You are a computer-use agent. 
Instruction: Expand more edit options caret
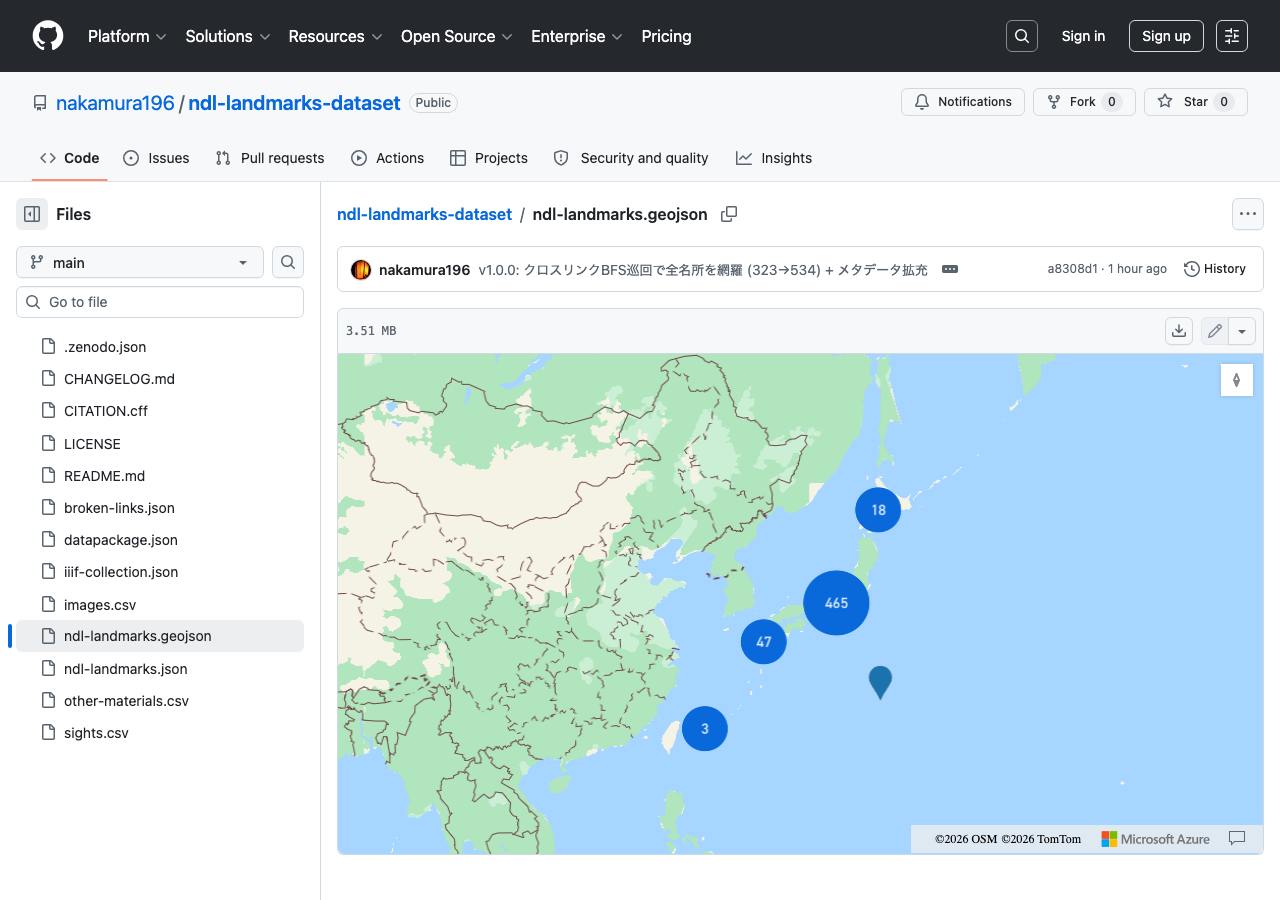[1242, 331]
